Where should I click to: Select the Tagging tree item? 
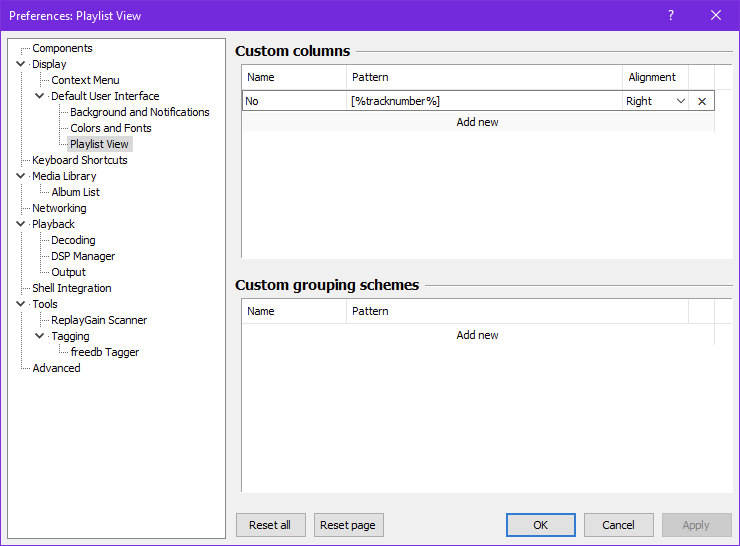pos(70,336)
